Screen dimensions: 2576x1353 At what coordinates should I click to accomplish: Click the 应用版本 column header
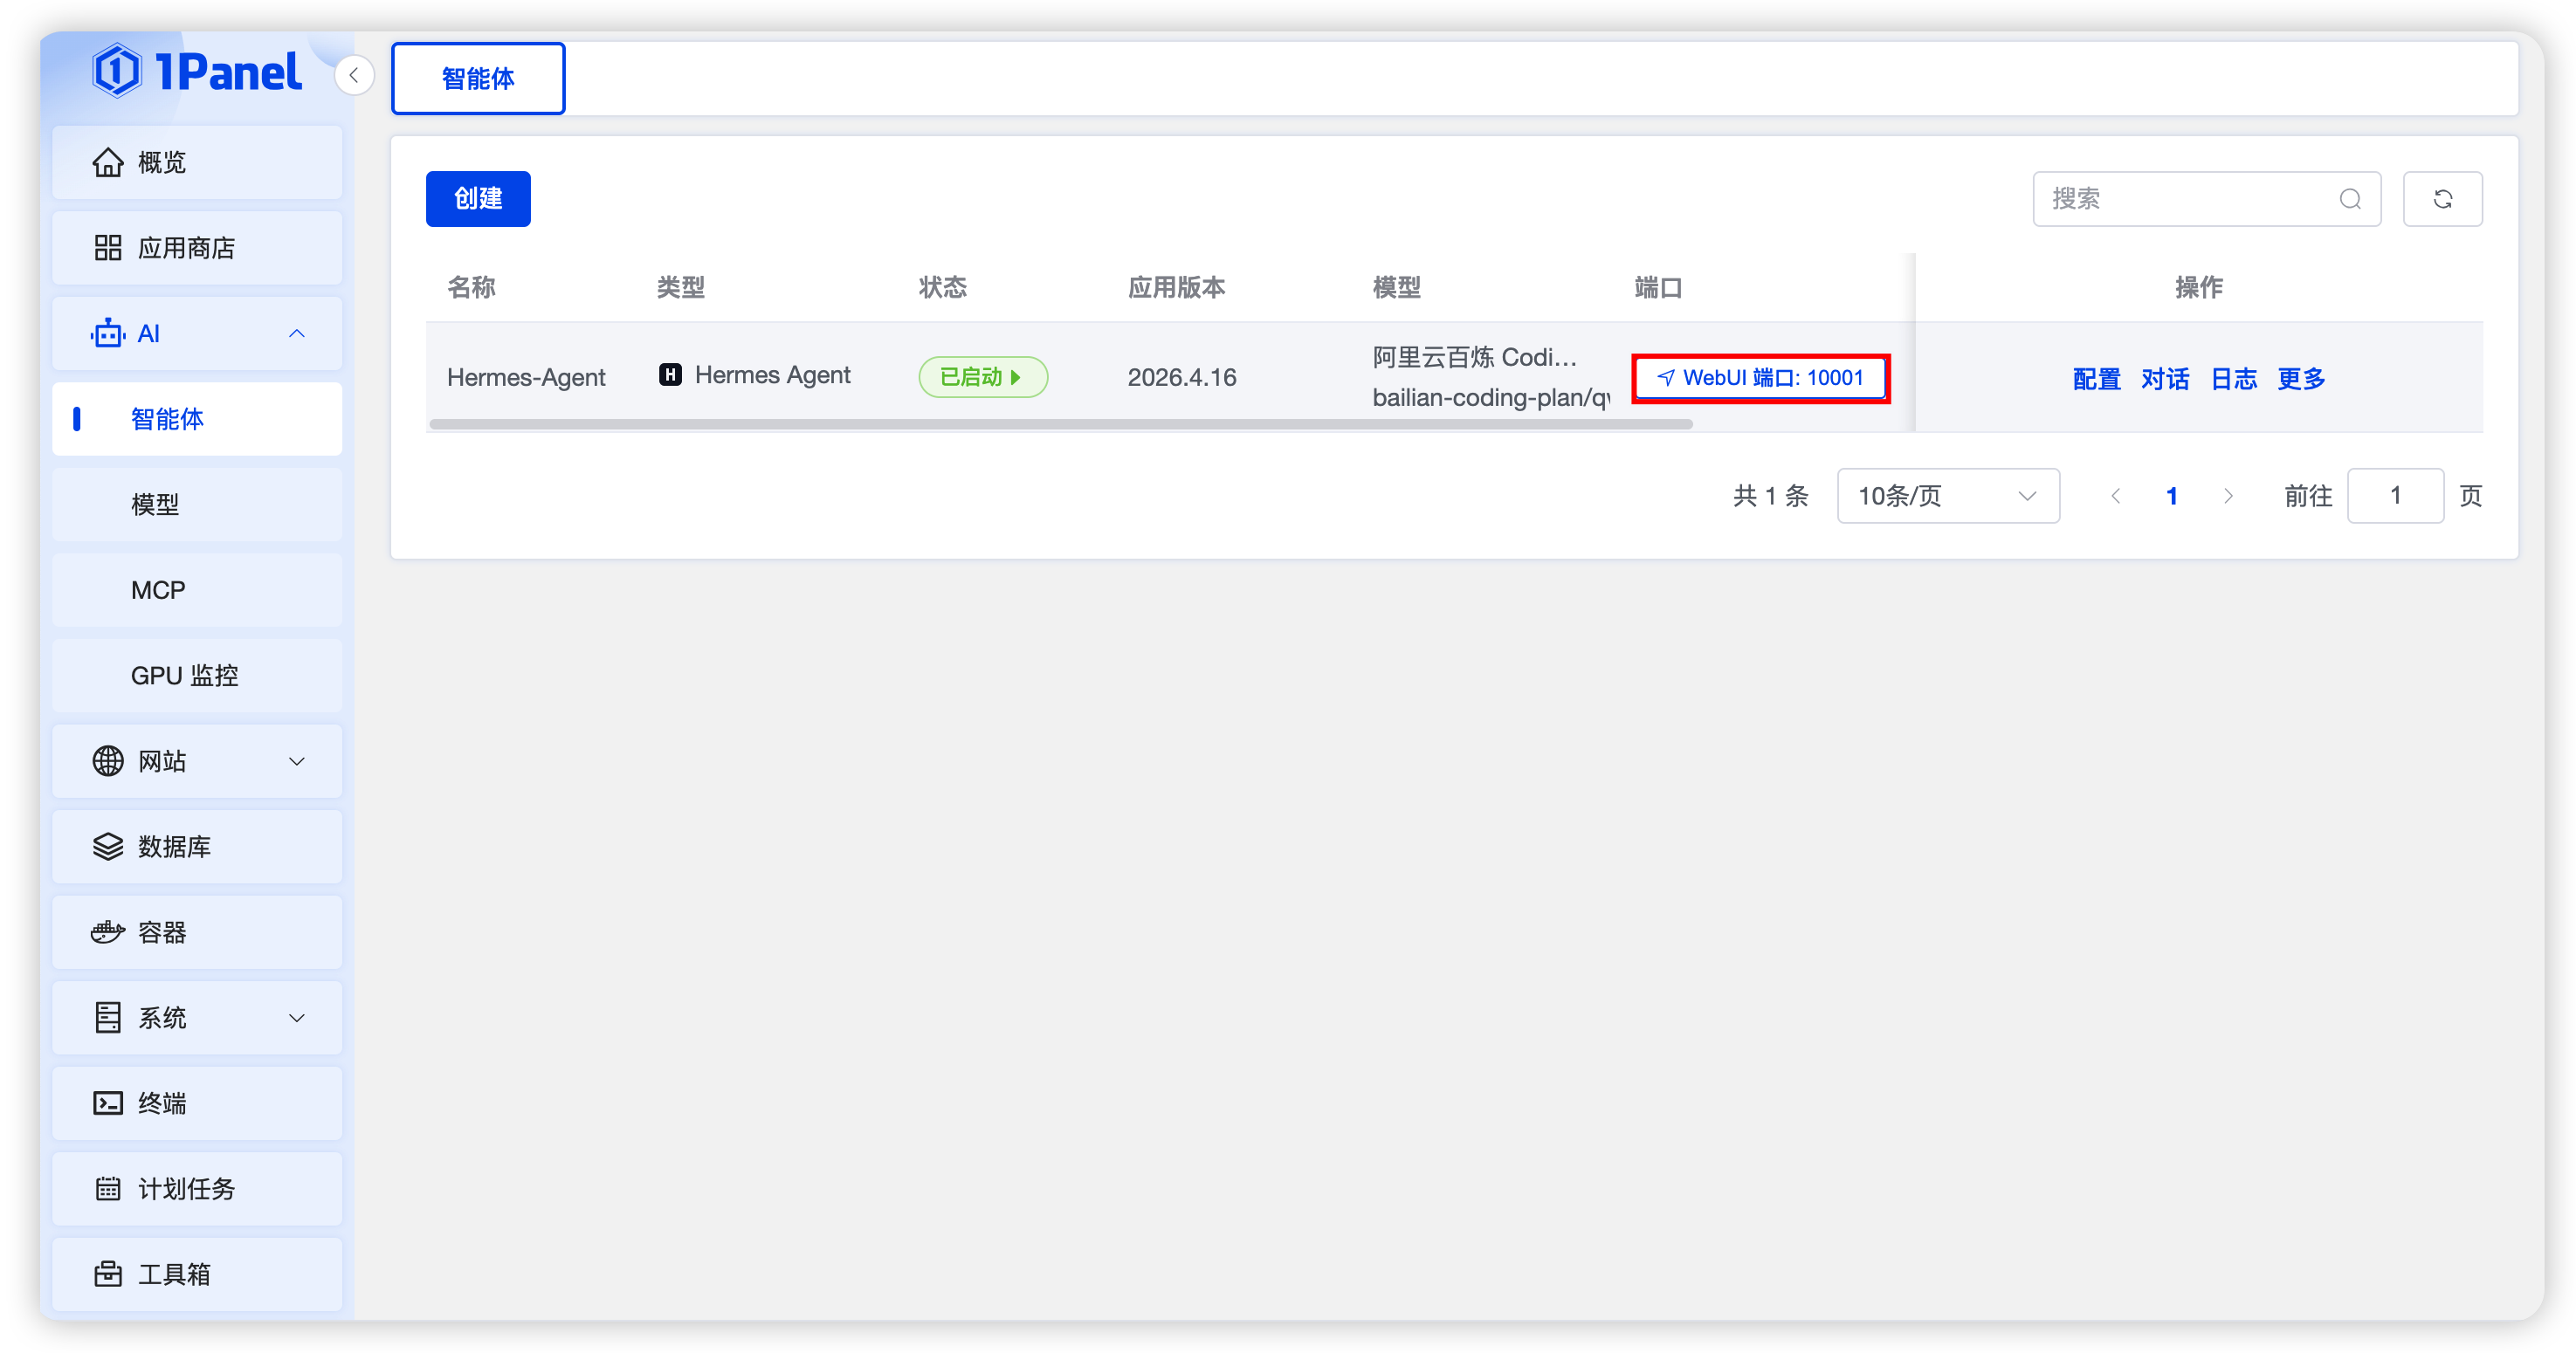tap(1176, 288)
